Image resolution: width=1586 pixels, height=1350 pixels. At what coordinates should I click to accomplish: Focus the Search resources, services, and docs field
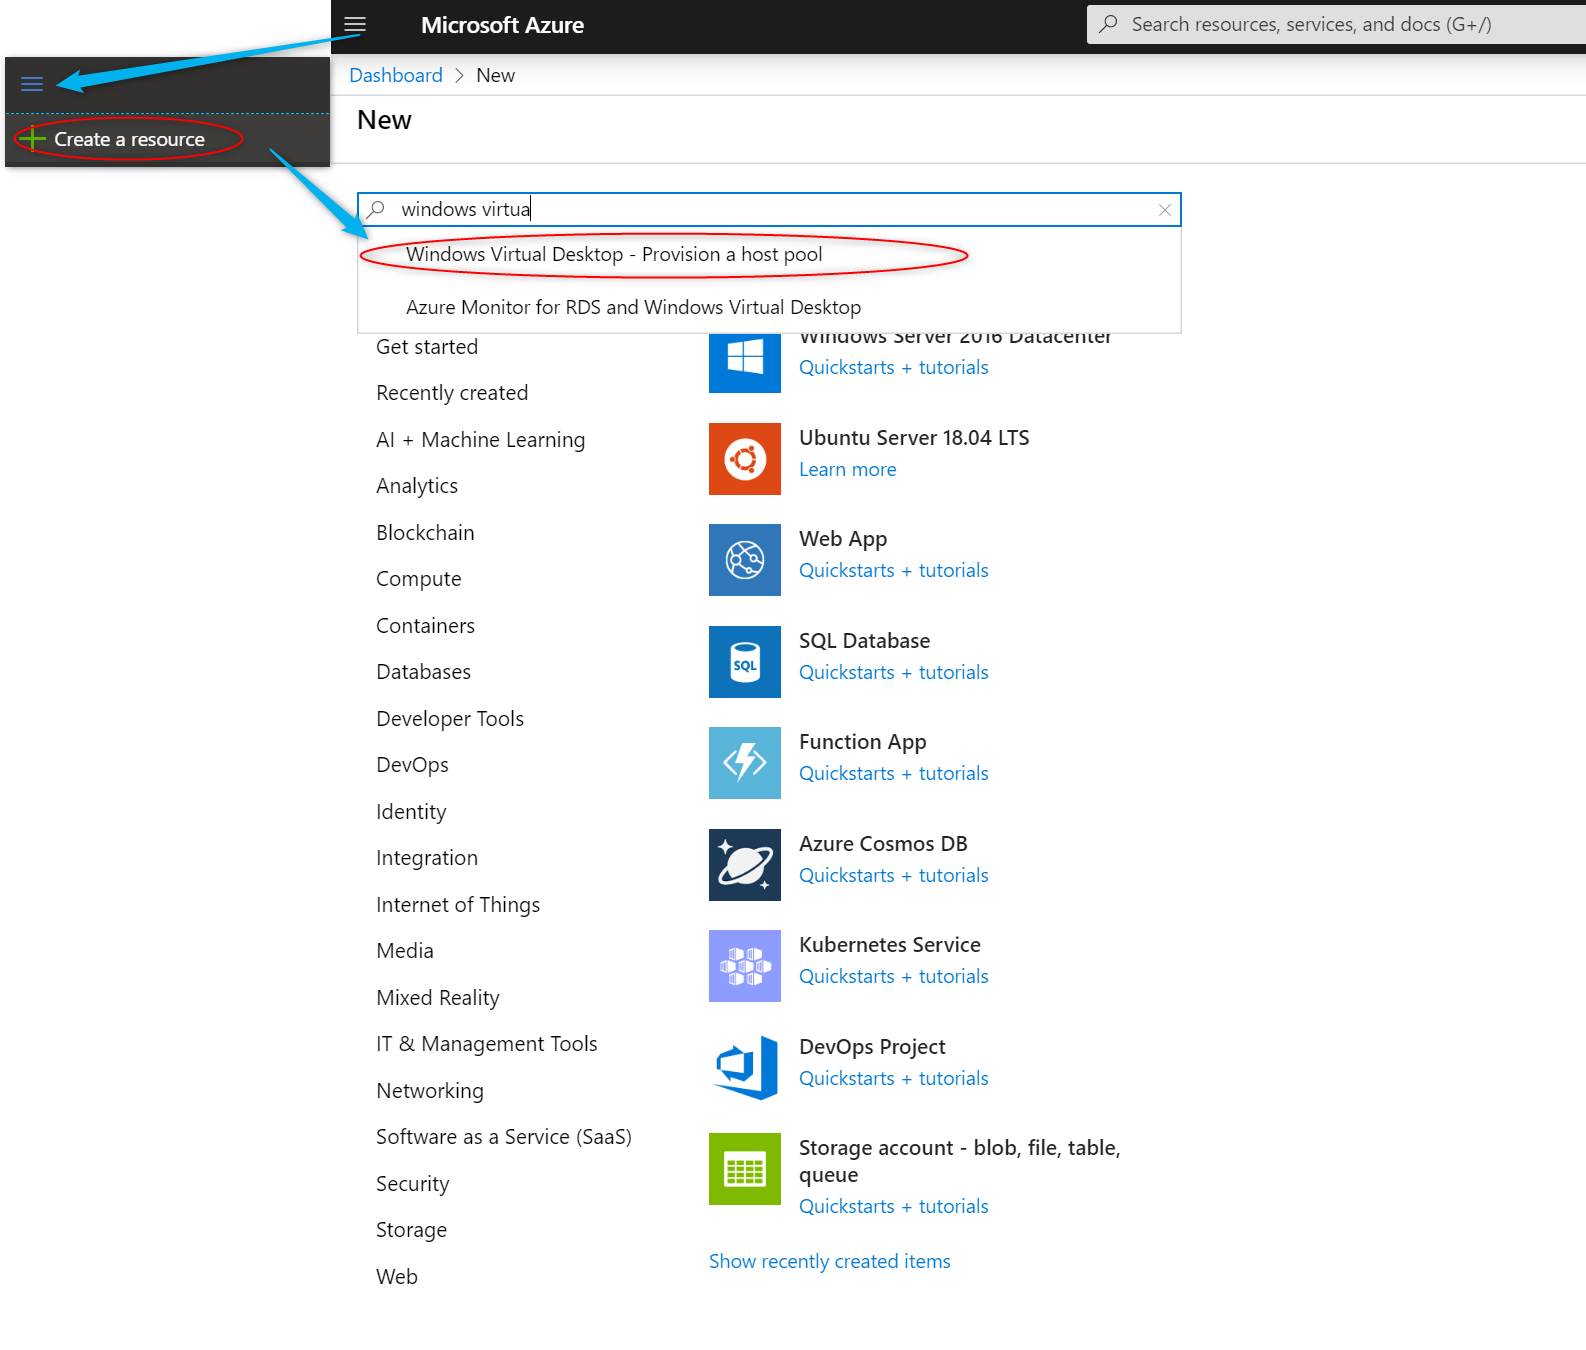1336,24
